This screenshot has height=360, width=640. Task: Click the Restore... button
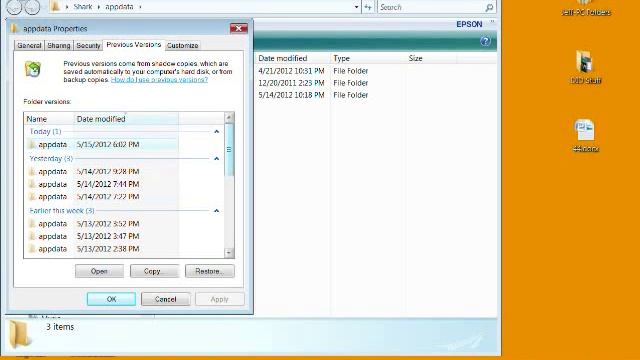click(x=209, y=271)
